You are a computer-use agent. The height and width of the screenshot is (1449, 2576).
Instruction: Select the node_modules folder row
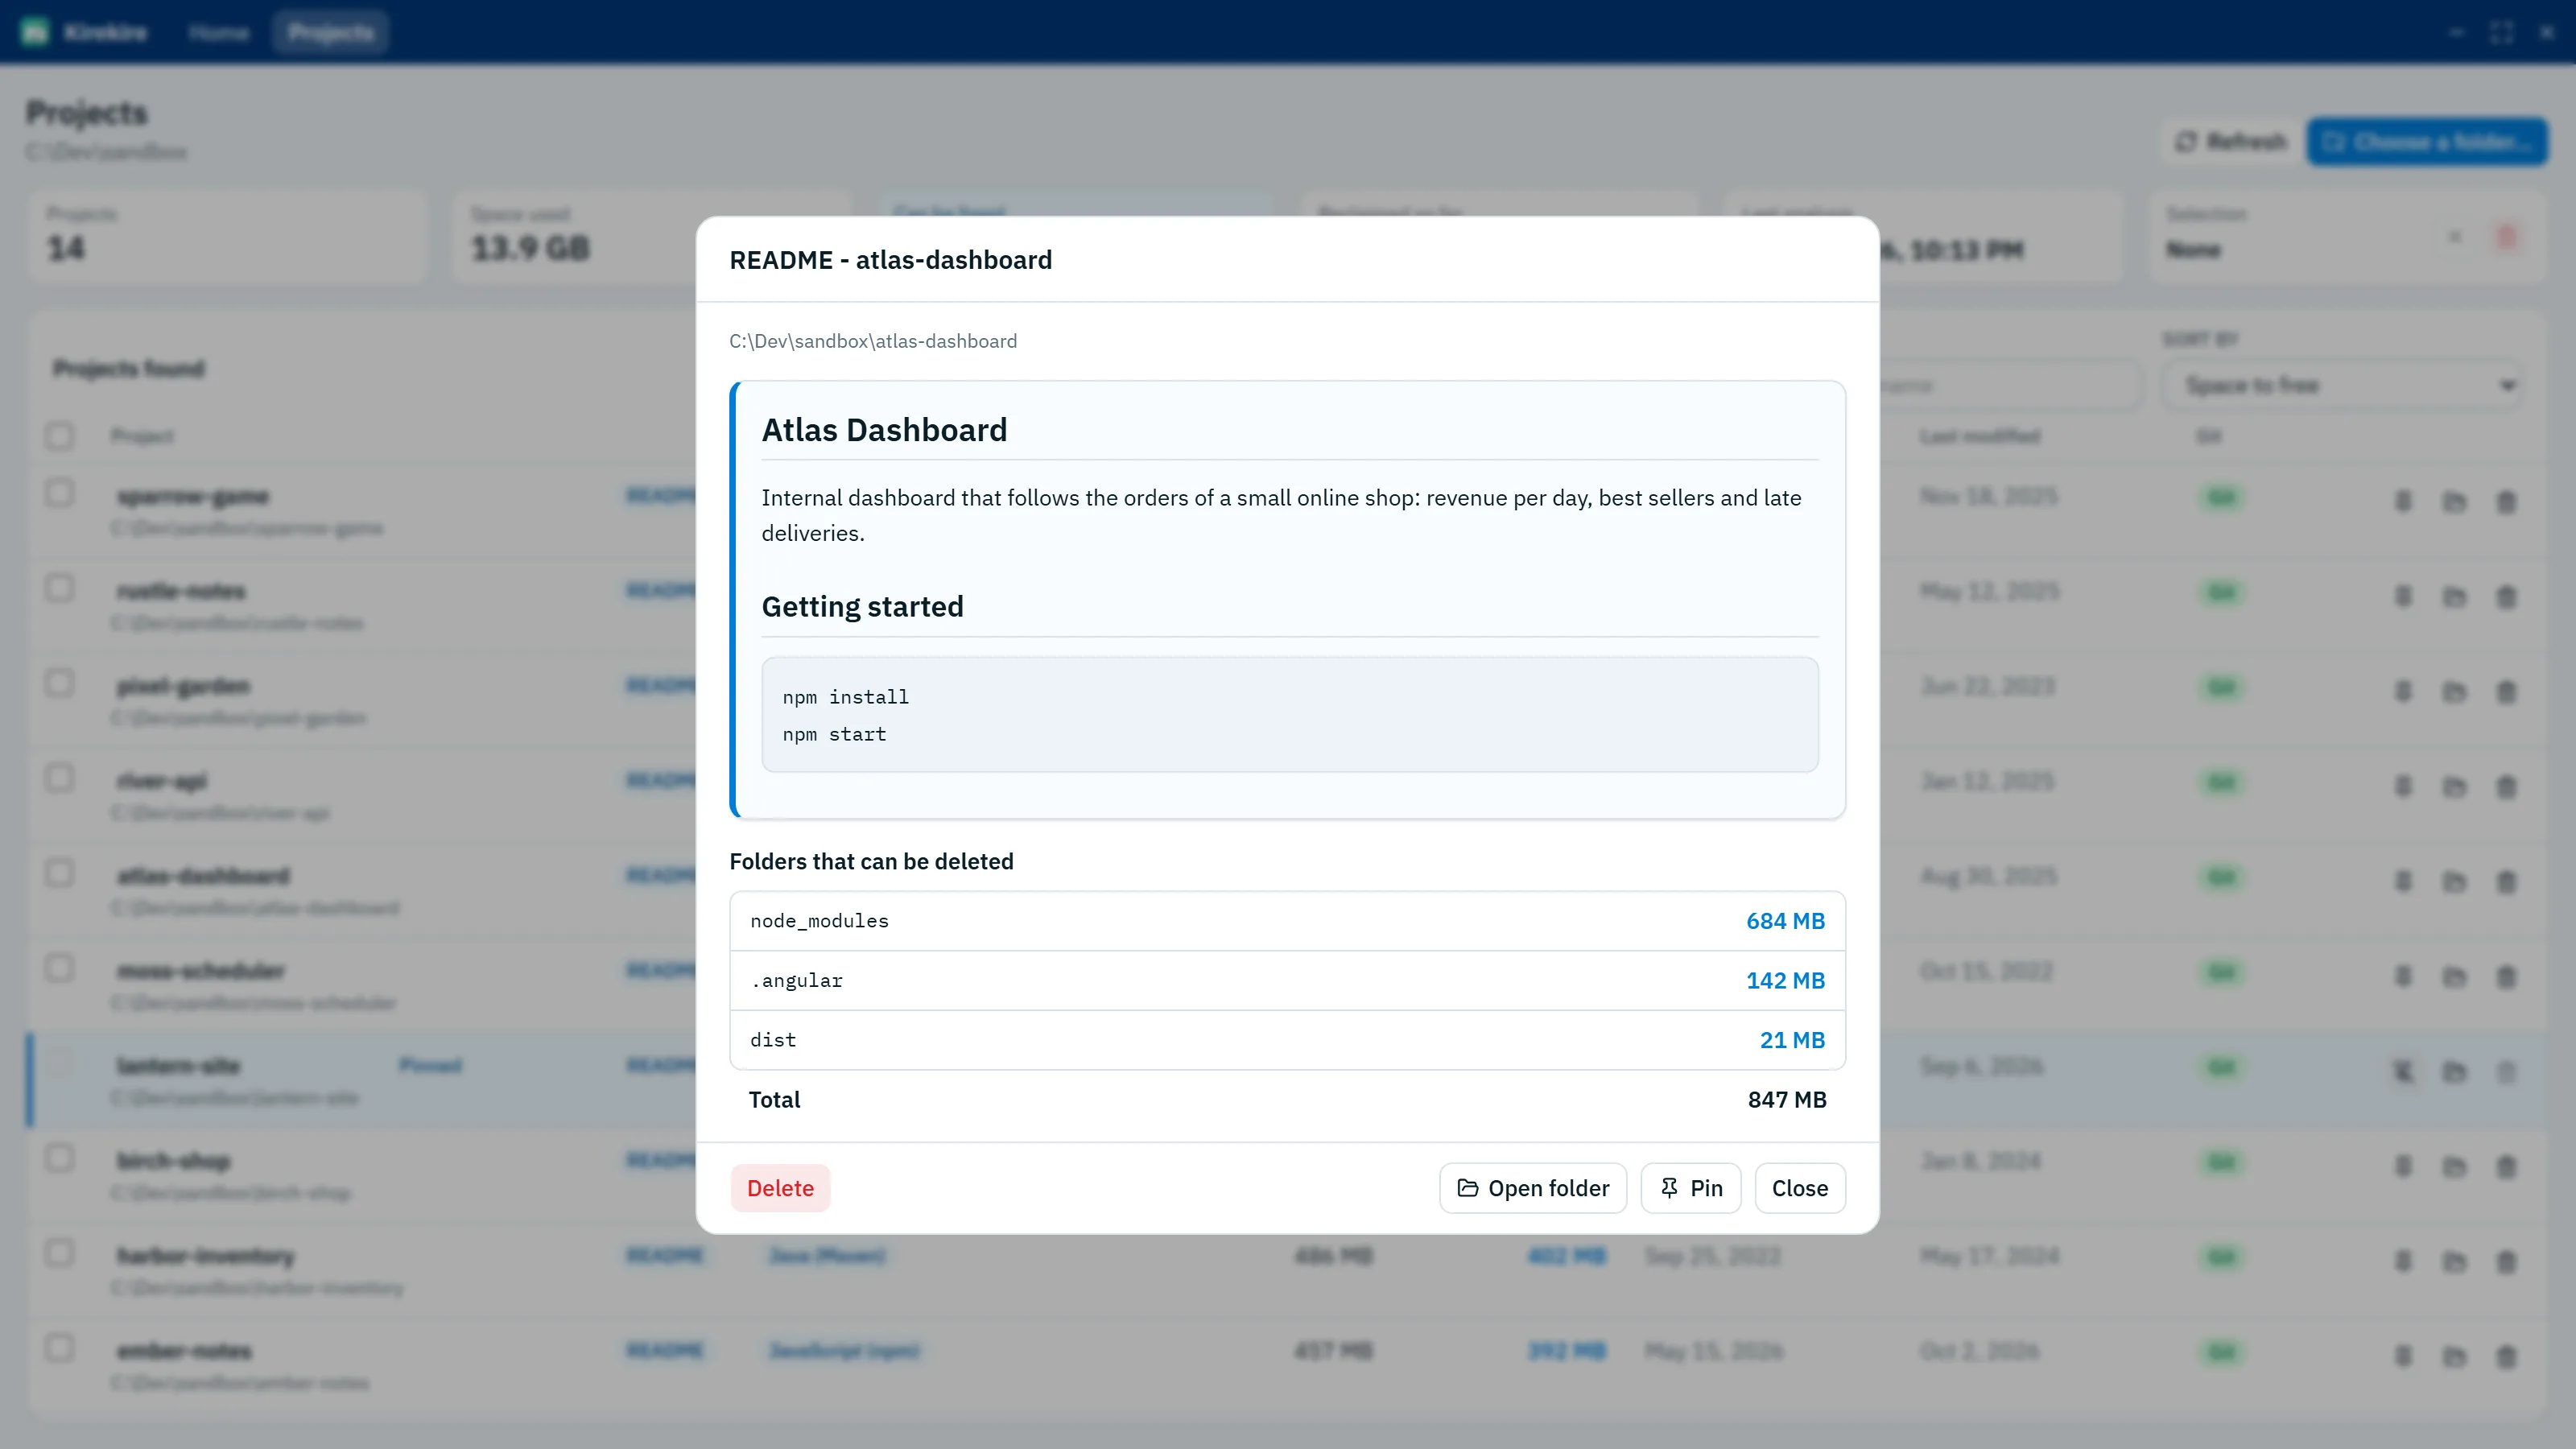[1288, 921]
